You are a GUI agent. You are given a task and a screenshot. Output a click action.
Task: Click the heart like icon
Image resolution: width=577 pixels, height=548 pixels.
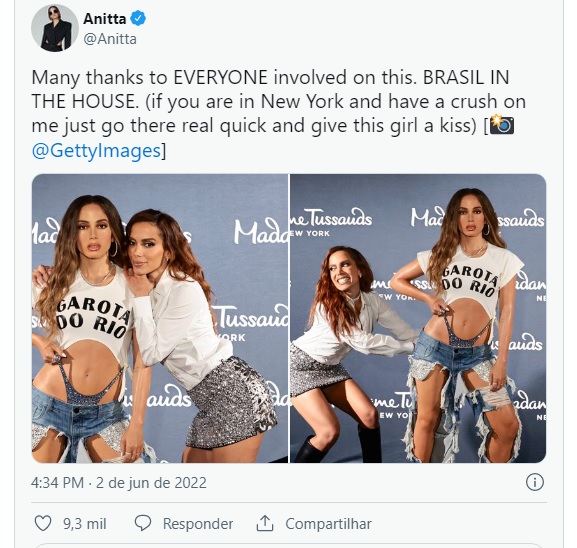(43, 523)
